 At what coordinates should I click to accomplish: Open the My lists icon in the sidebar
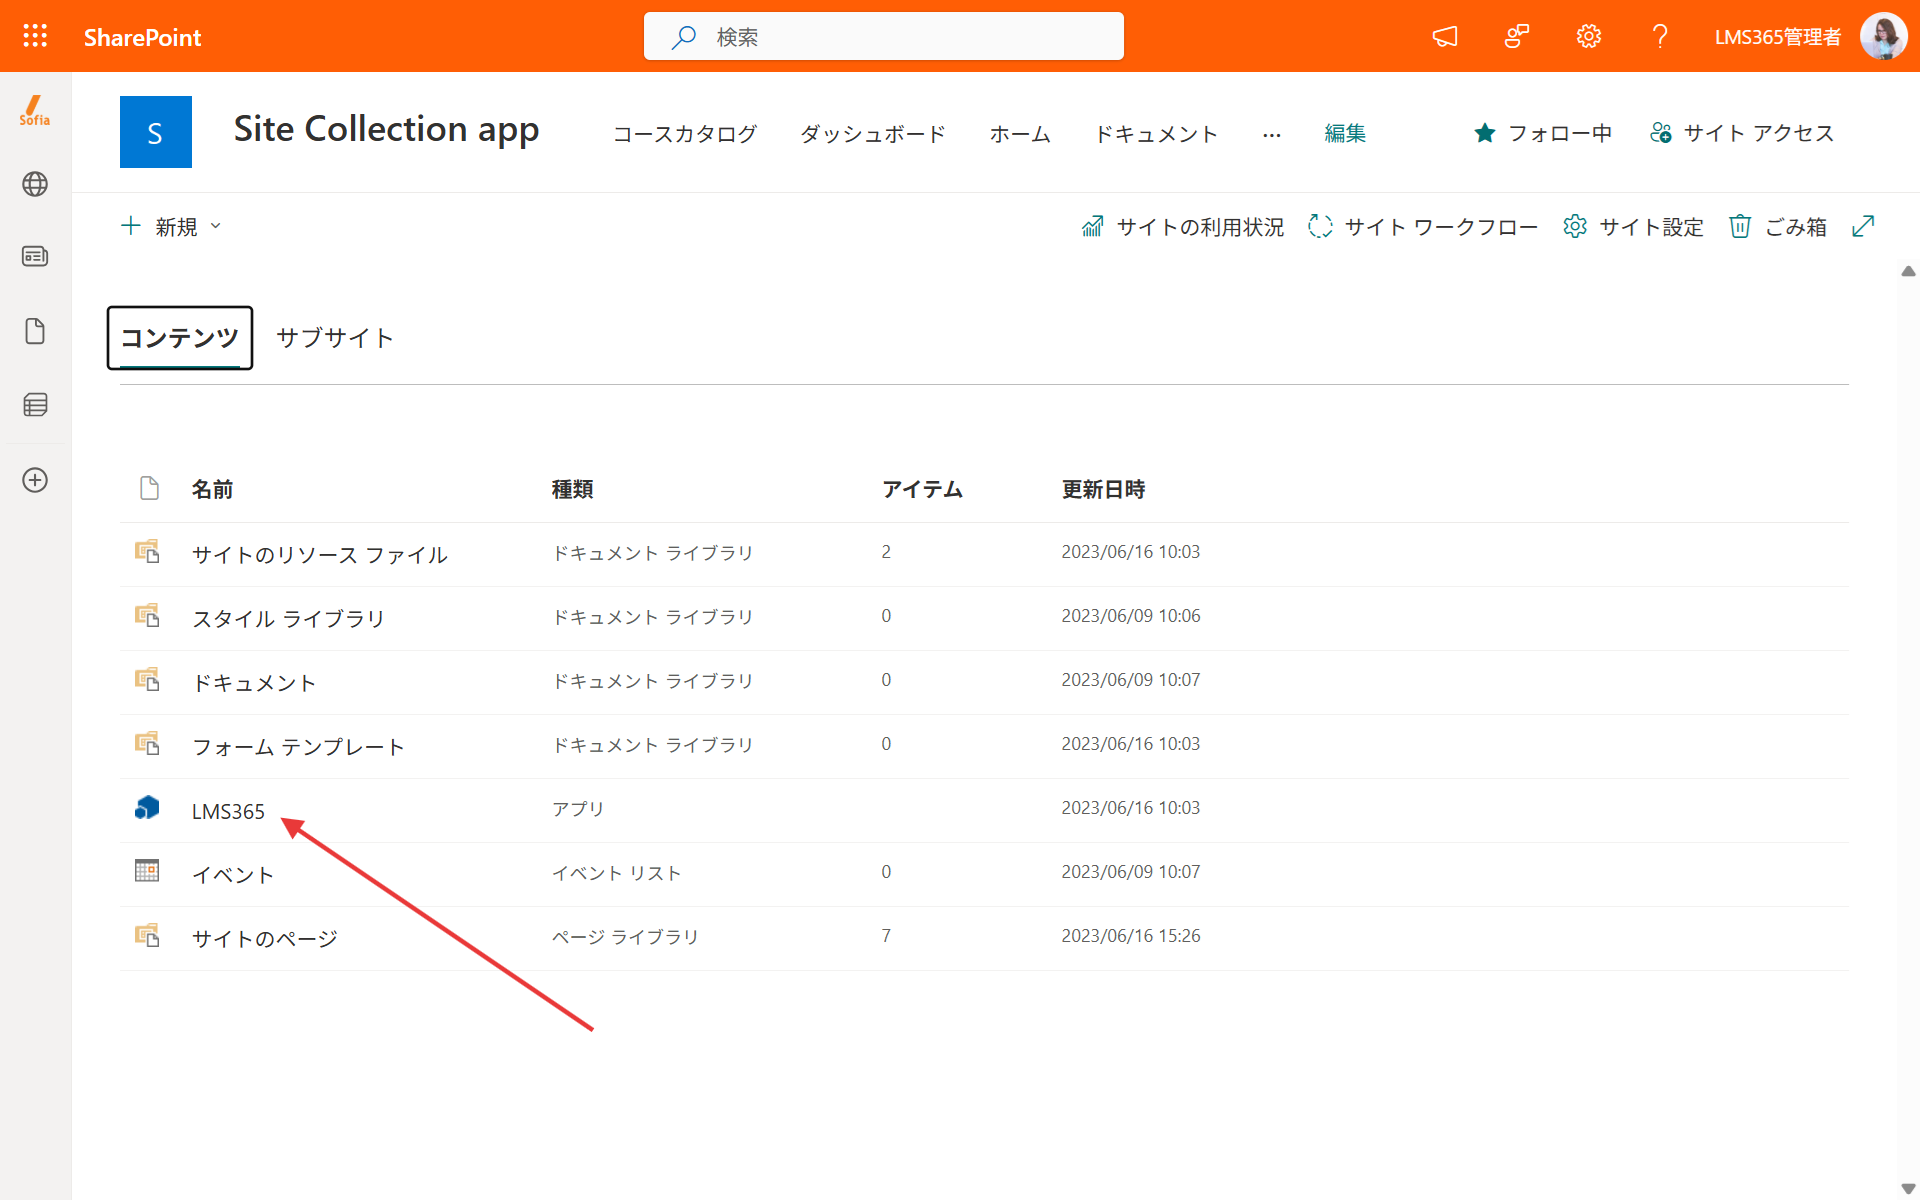(x=35, y=405)
